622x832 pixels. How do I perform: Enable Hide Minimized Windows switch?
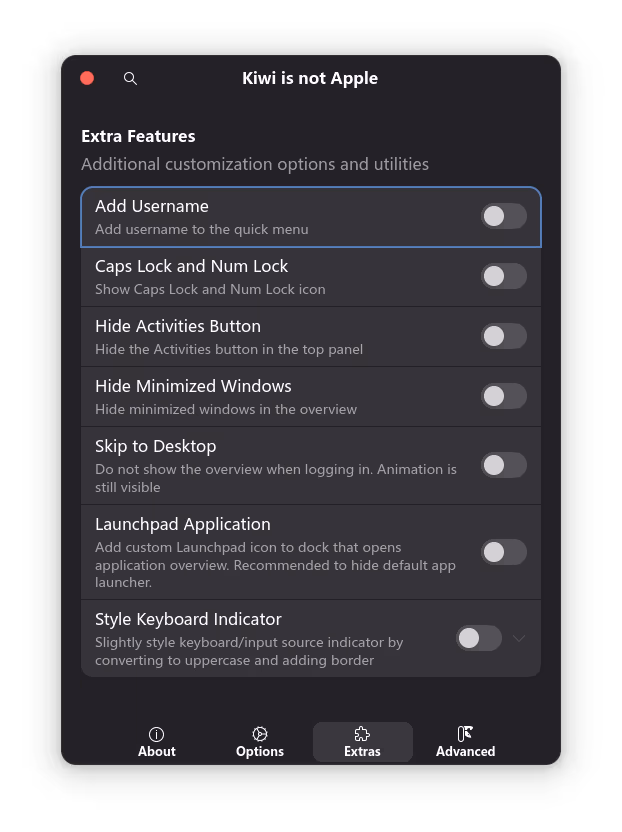[504, 396]
